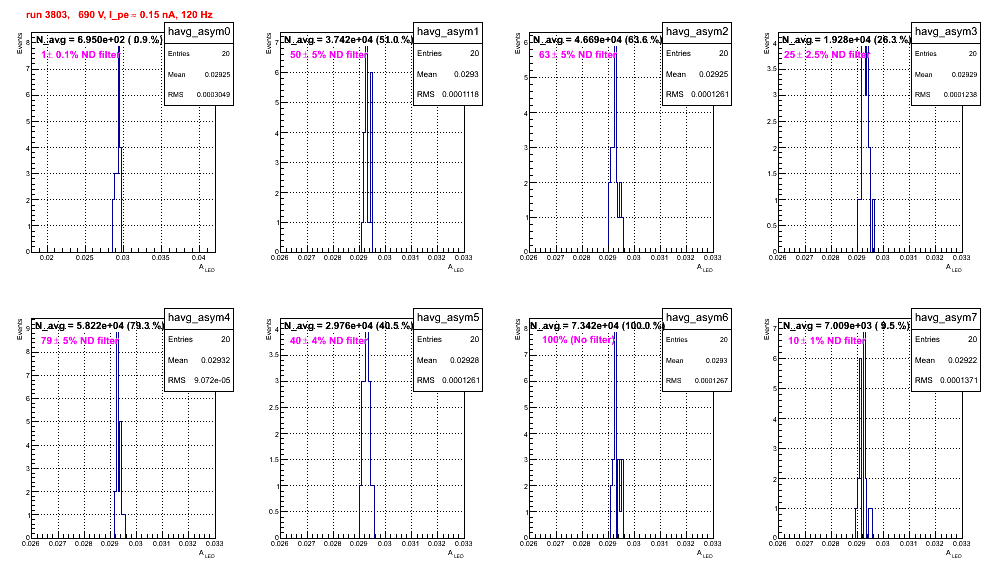This screenshot has width=996, height=572.
Task: Click the A_LED x-axis label under havg_asym0
Action: [x=207, y=269]
